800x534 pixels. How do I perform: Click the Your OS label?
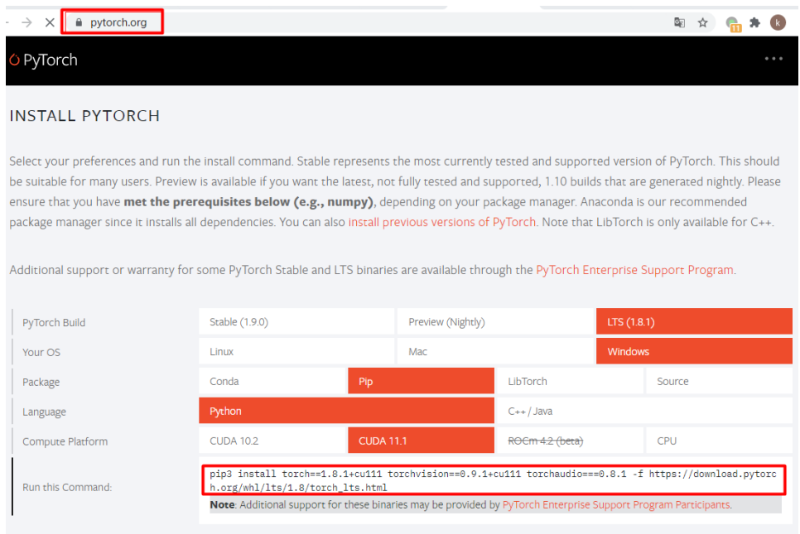click(x=41, y=352)
